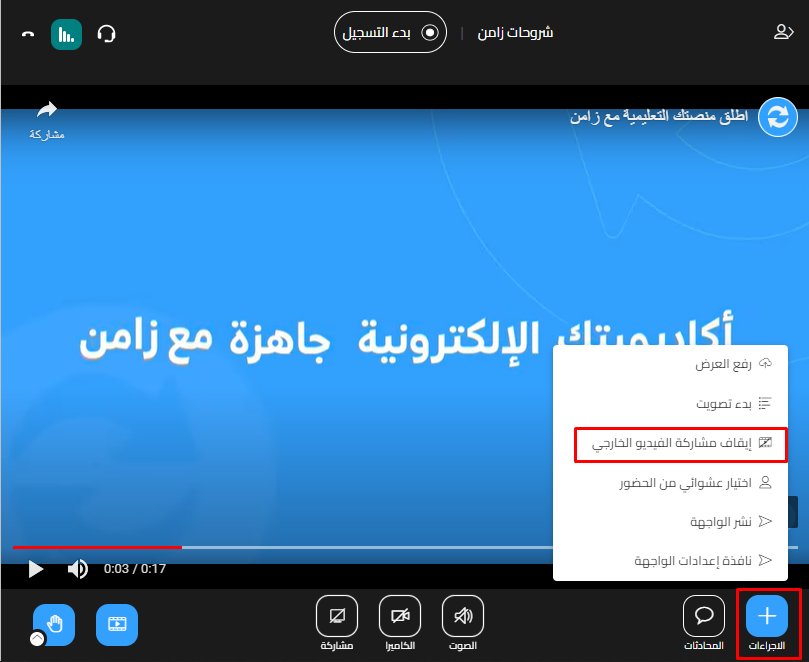Click the hang up phone icon
The height and width of the screenshot is (662, 809).
click(x=28, y=34)
